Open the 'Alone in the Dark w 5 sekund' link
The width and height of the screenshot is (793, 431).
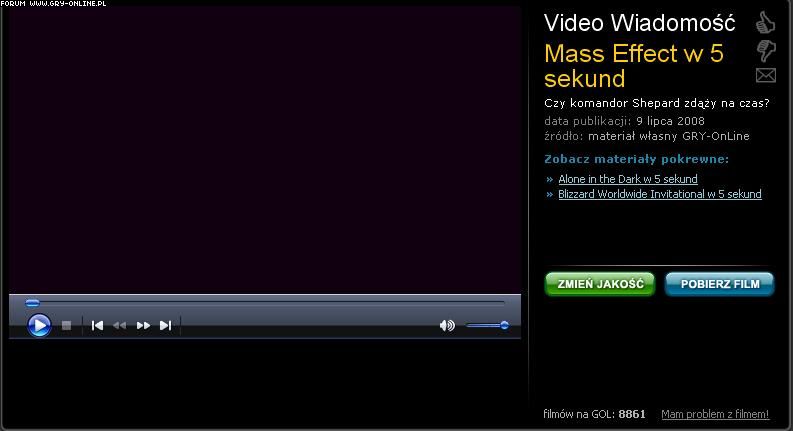coord(627,179)
